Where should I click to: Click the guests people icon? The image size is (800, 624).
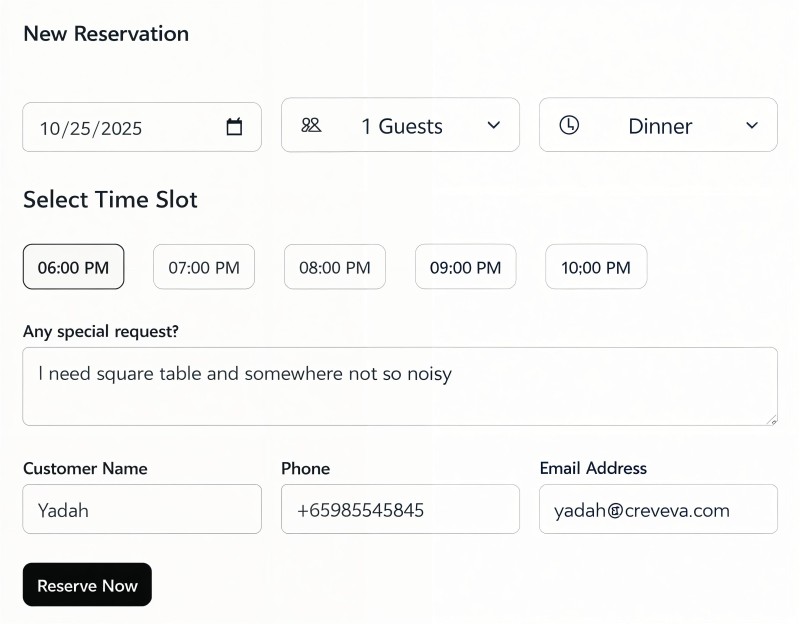point(311,125)
